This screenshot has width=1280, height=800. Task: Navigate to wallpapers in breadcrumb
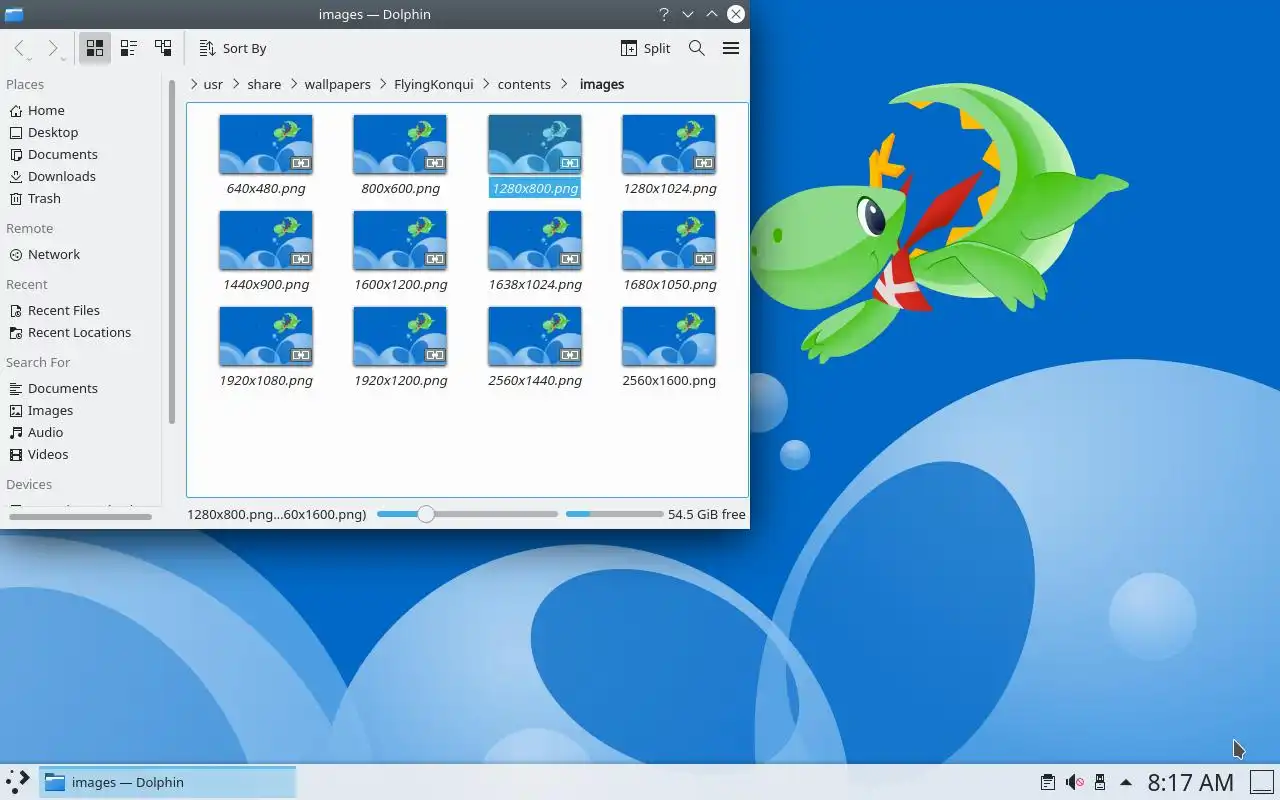[338, 84]
